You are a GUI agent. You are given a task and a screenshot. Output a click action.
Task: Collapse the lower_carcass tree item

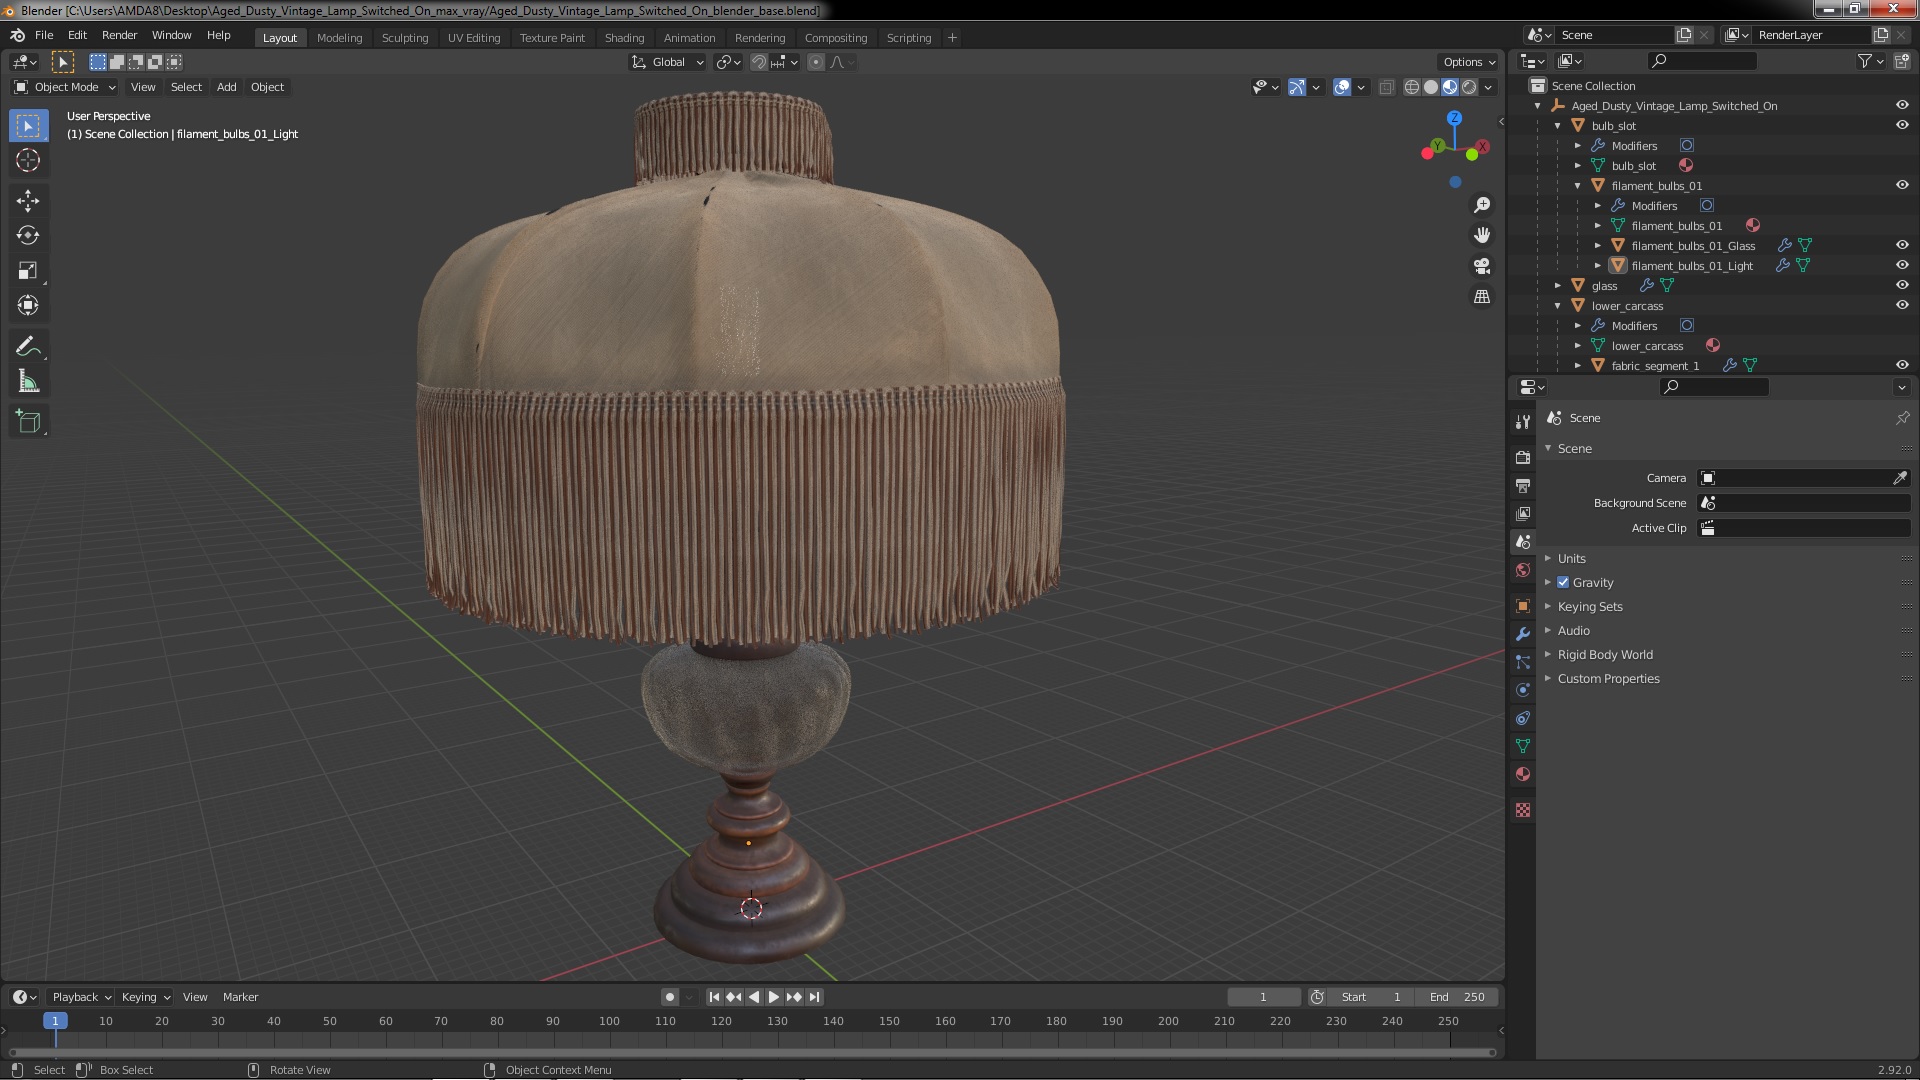point(1557,305)
